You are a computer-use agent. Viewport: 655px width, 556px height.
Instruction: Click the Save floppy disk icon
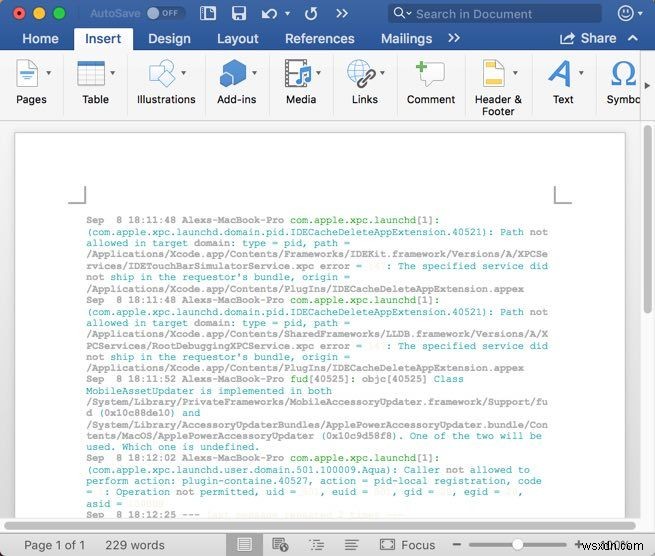tap(239, 13)
